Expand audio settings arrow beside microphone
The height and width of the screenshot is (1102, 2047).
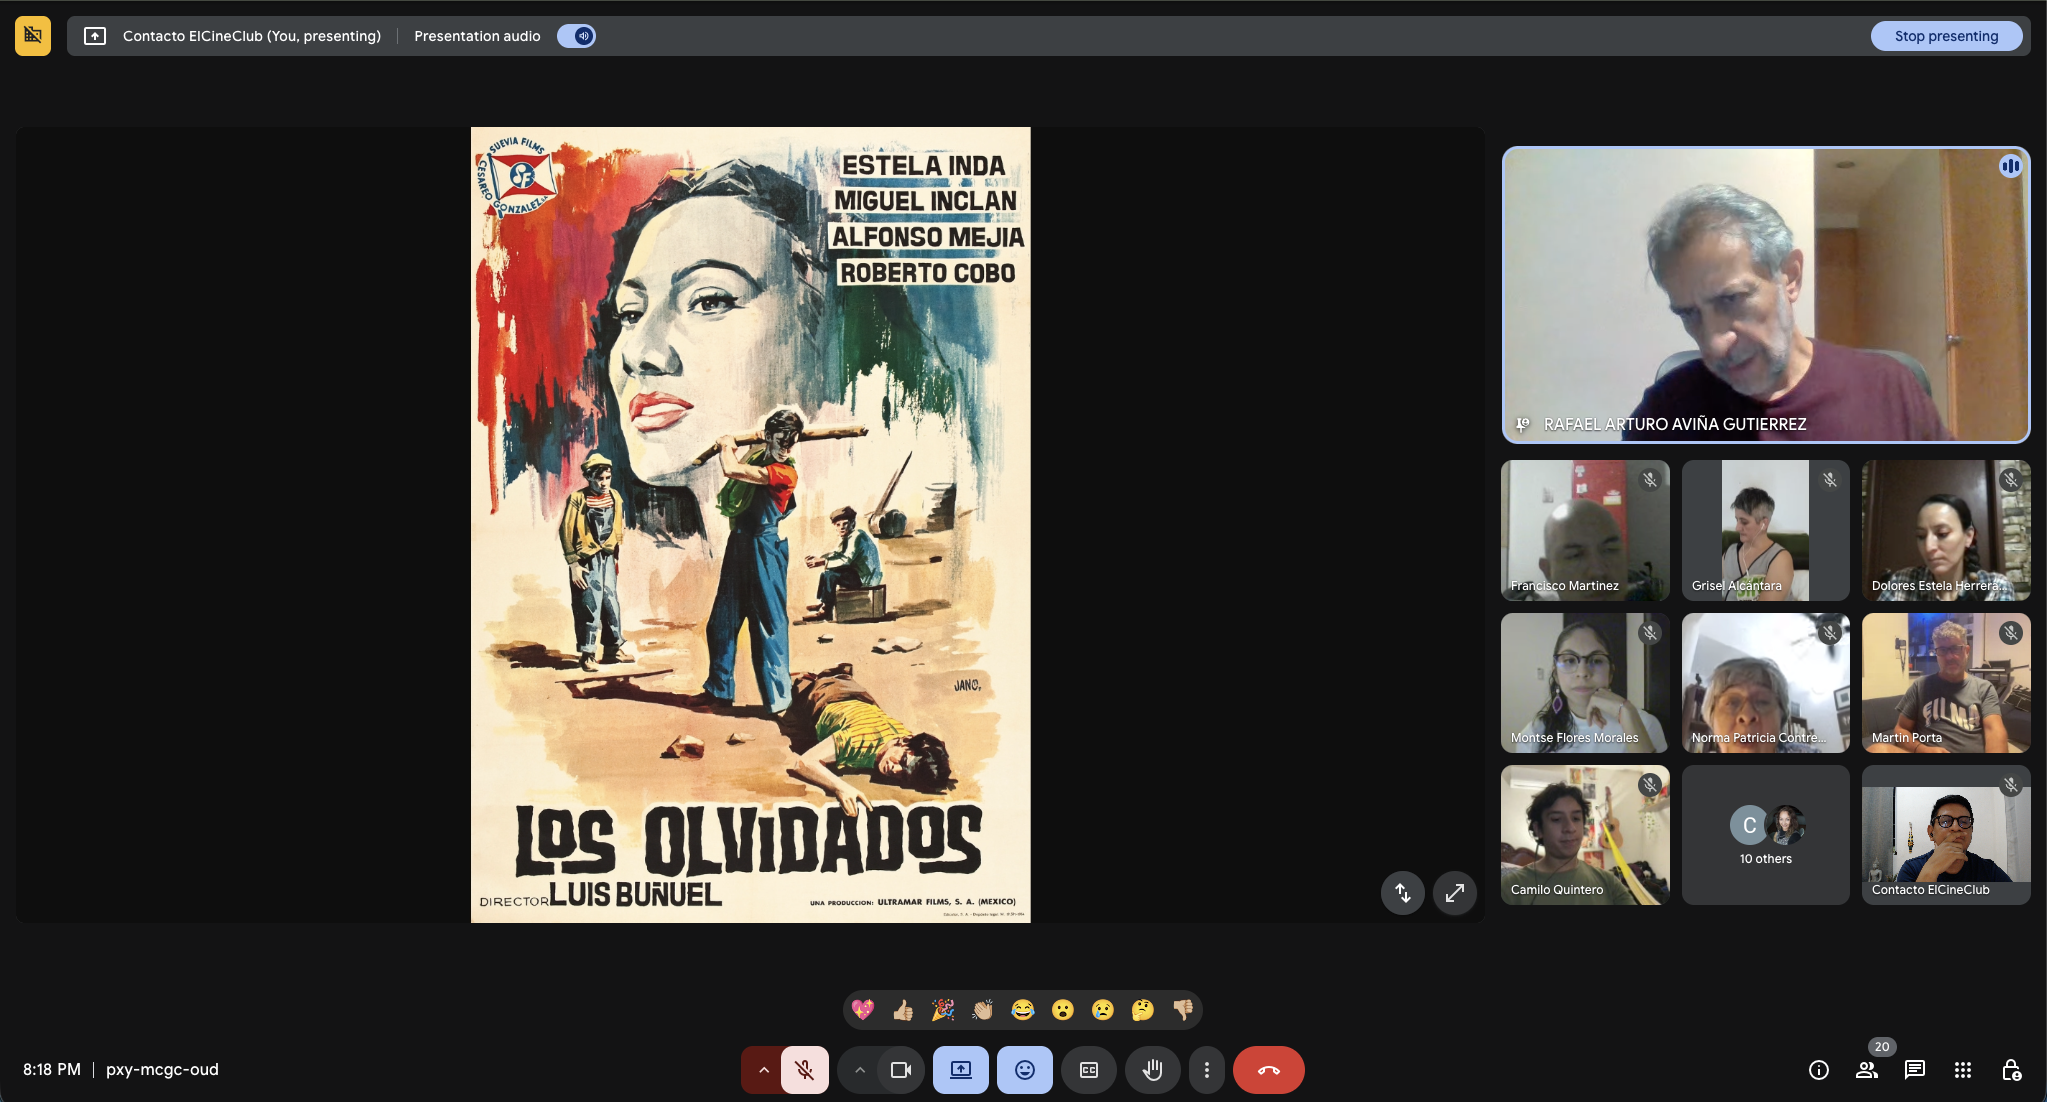[x=763, y=1070]
